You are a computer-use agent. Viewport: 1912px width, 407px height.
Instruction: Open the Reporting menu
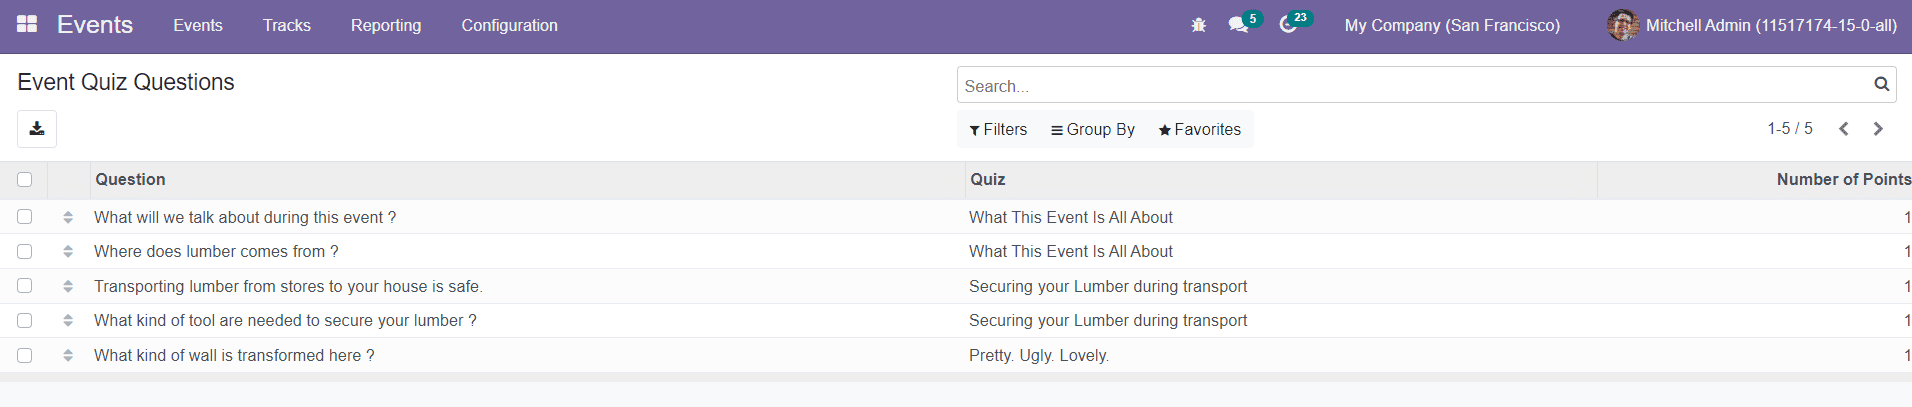pos(386,26)
